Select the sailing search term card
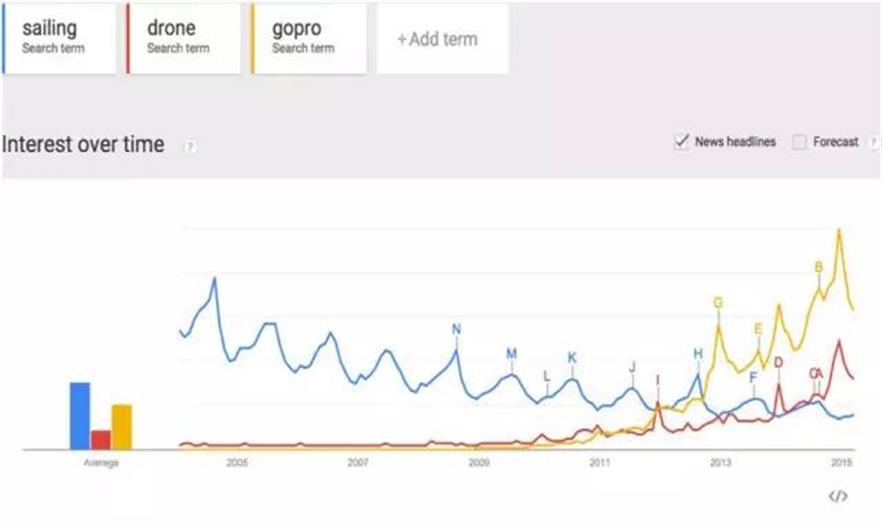This screenshot has height=526, width=882. pyautogui.click(x=60, y=38)
